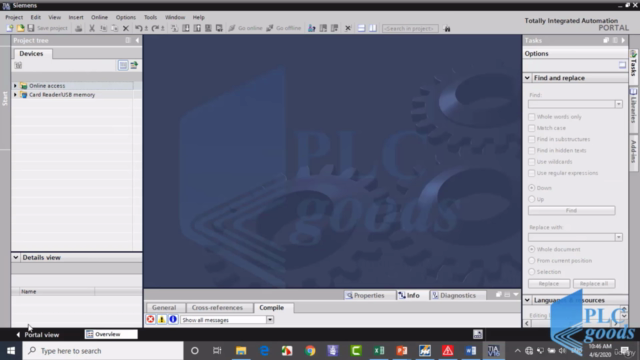Click the Redo arrow icon
640x360 pixels.
point(155,28)
